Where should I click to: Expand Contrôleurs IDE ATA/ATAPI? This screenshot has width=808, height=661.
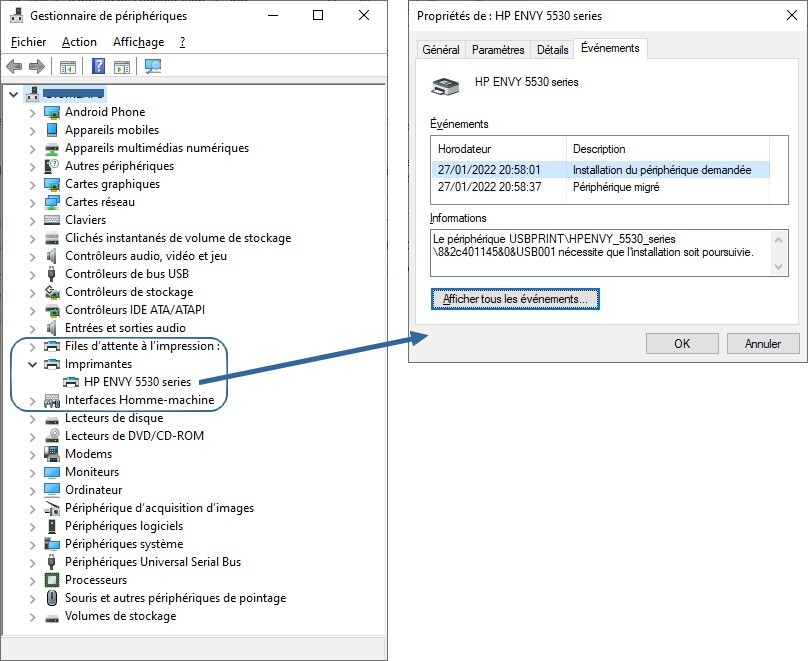tap(32, 311)
